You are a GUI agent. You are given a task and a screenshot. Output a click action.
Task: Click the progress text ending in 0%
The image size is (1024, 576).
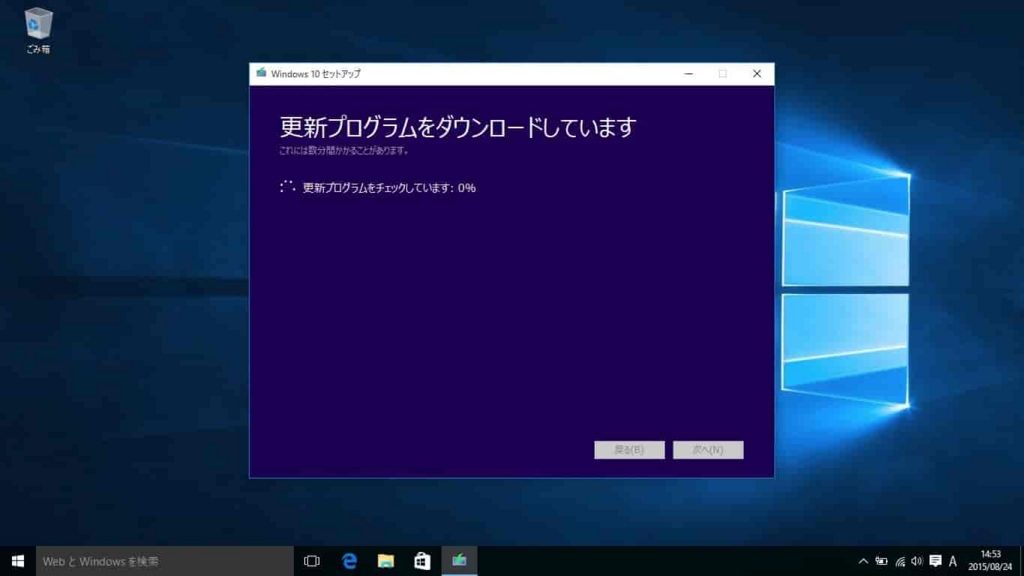pyautogui.click(x=389, y=188)
